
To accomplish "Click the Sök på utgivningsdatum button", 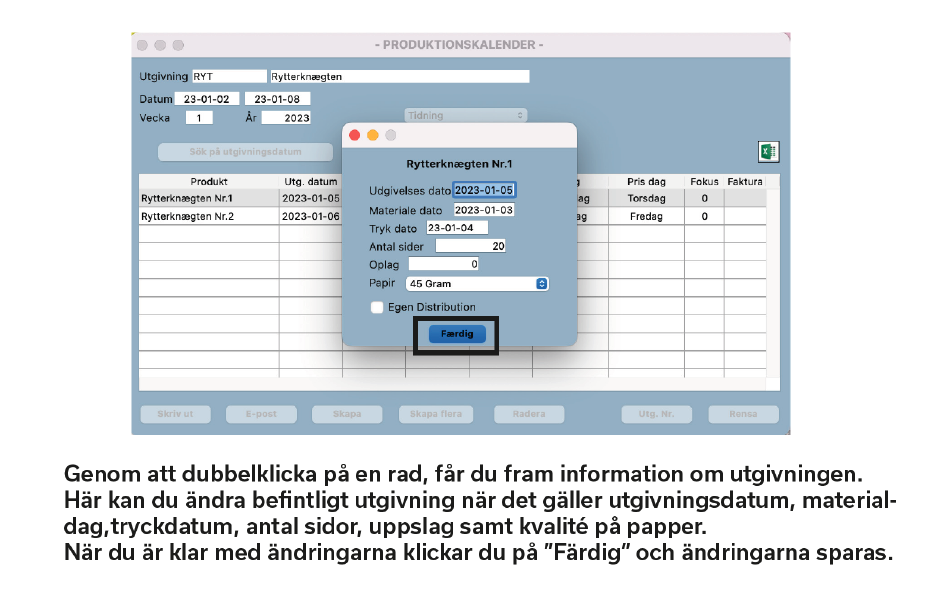I will click(245, 152).
